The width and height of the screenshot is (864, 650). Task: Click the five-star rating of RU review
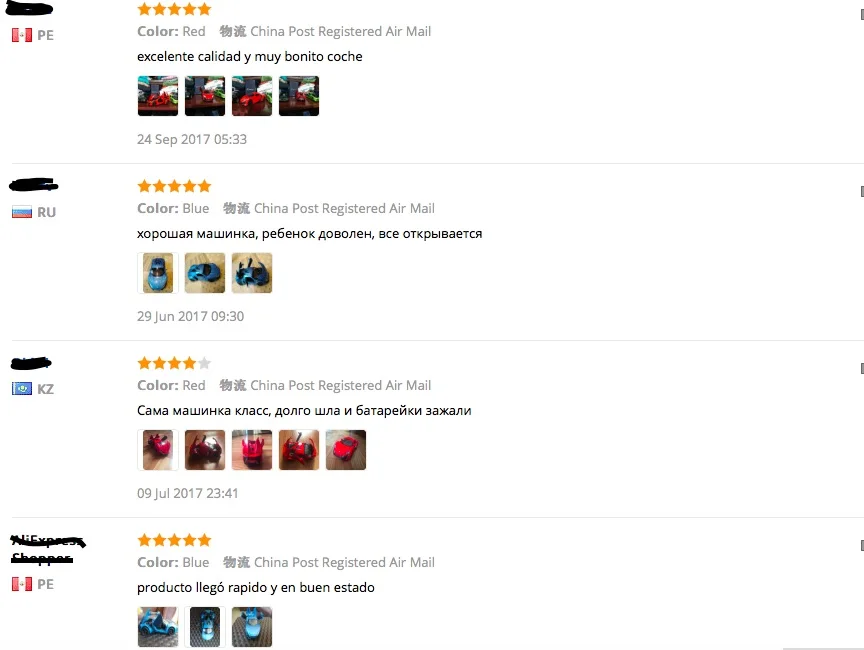[174, 186]
